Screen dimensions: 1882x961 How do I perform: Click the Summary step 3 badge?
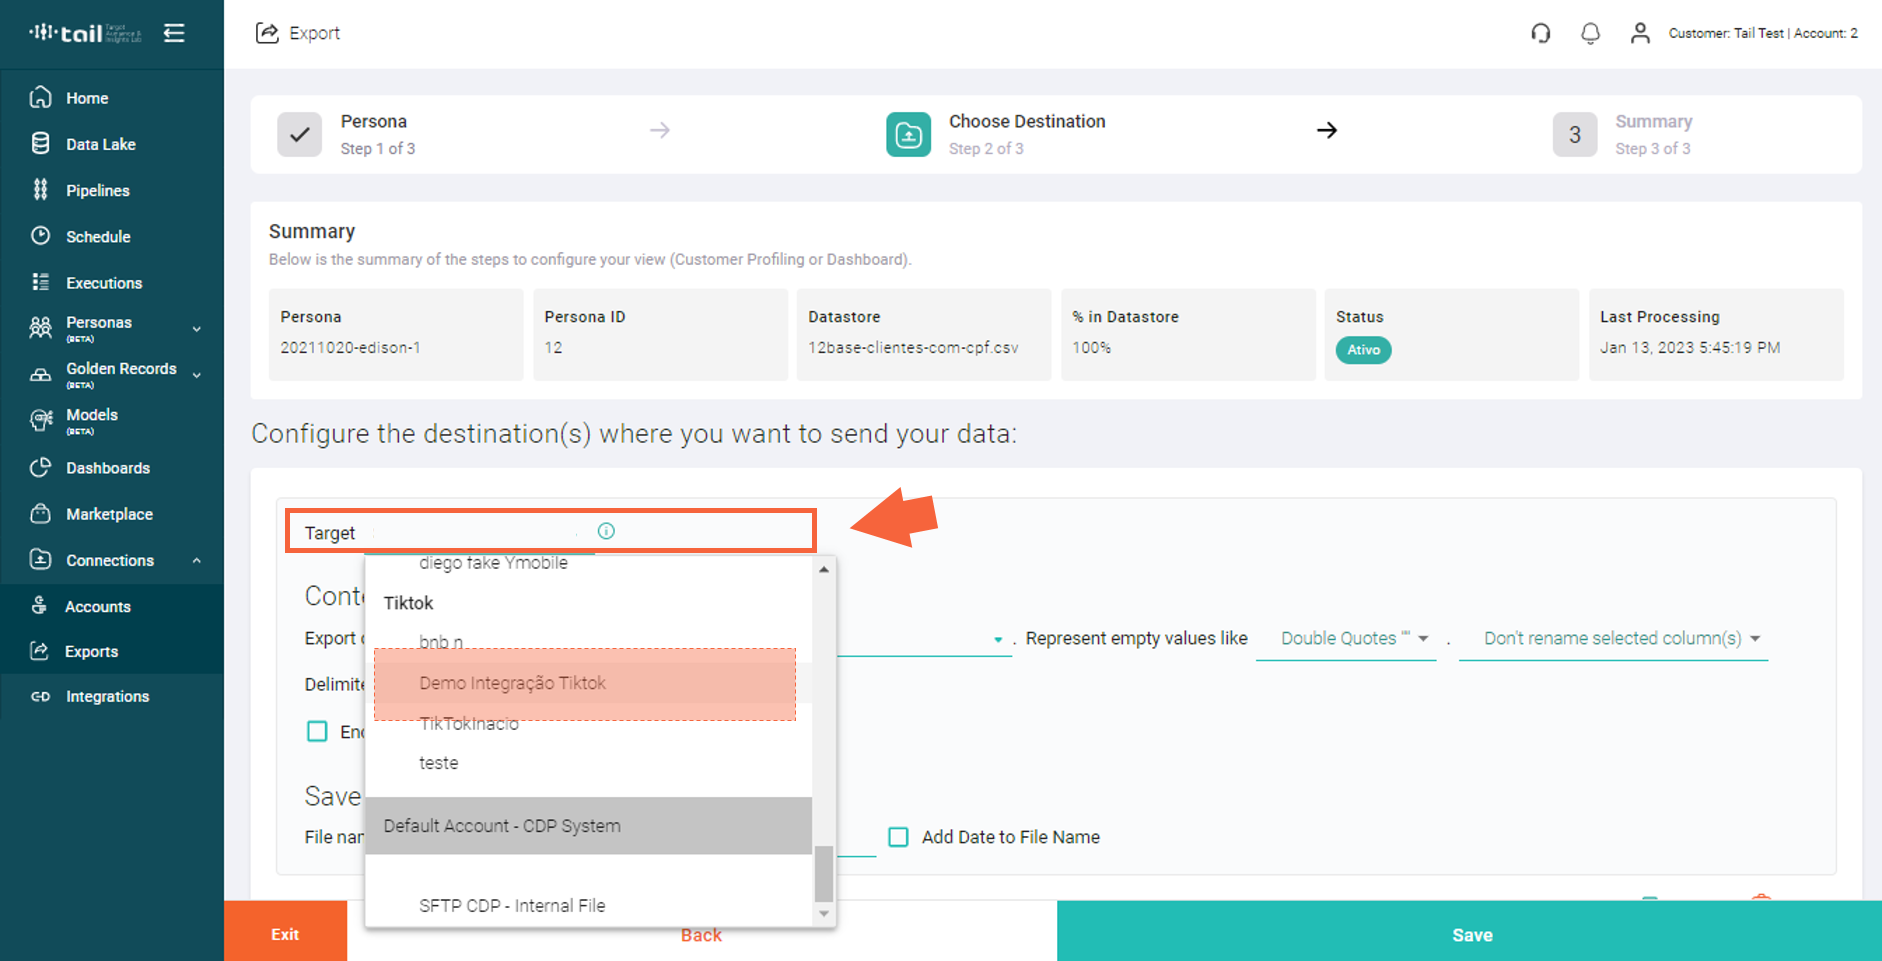click(1575, 134)
